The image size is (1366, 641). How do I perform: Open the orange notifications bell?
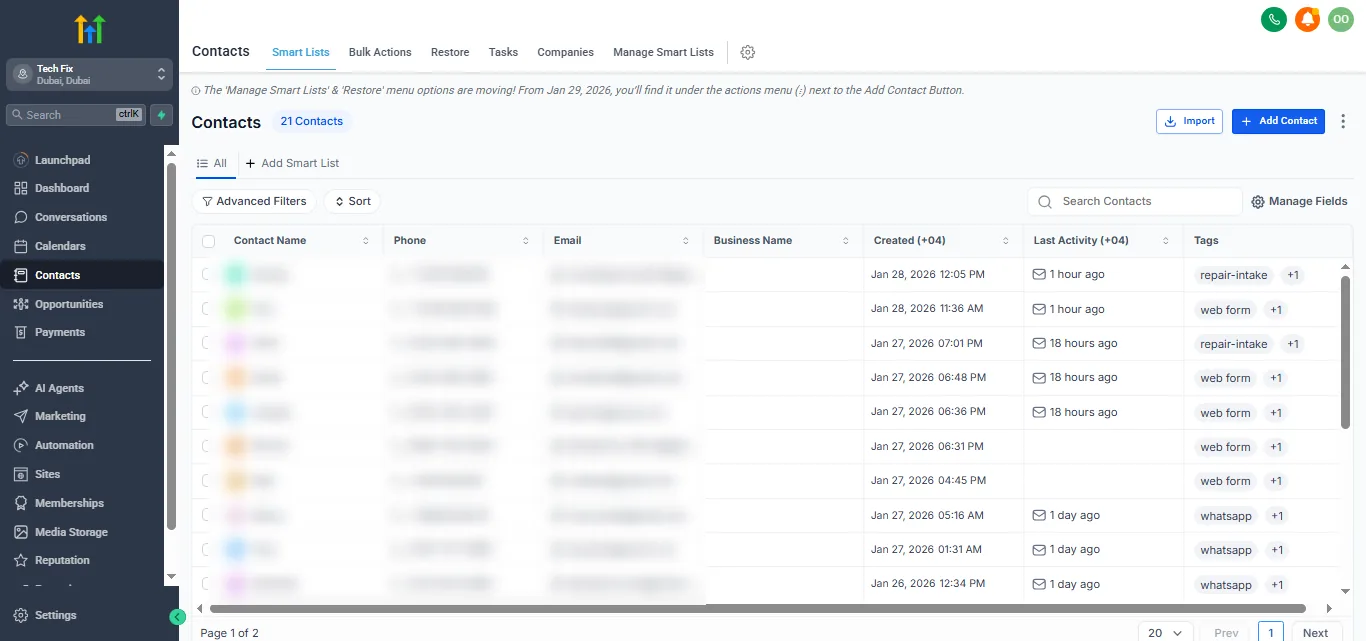pyautogui.click(x=1307, y=19)
